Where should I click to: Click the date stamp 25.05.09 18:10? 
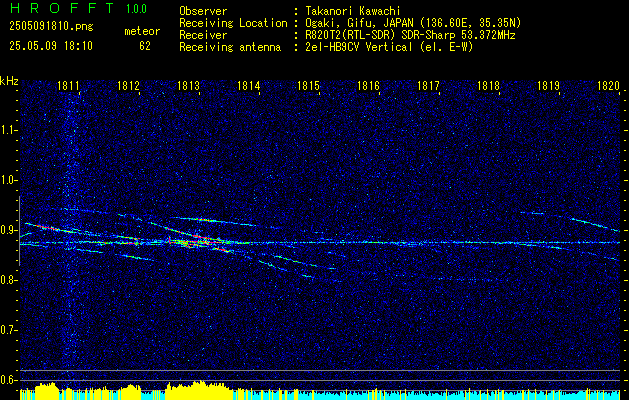(x=51, y=46)
